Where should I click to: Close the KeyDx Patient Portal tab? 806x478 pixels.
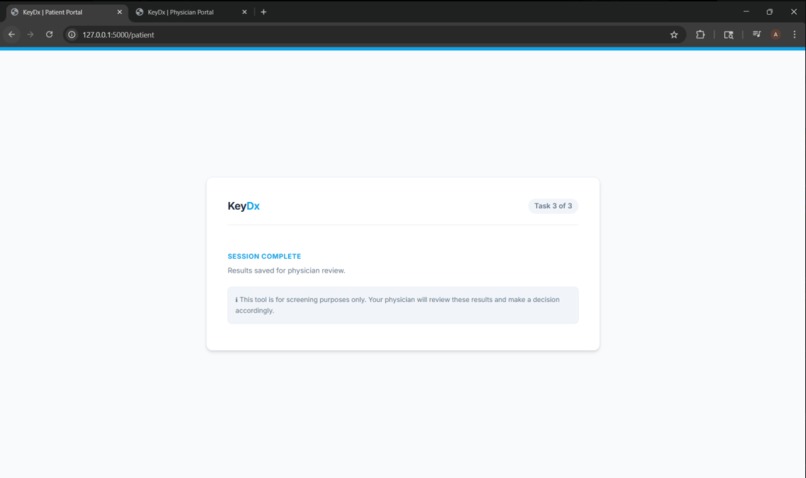tap(120, 12)
